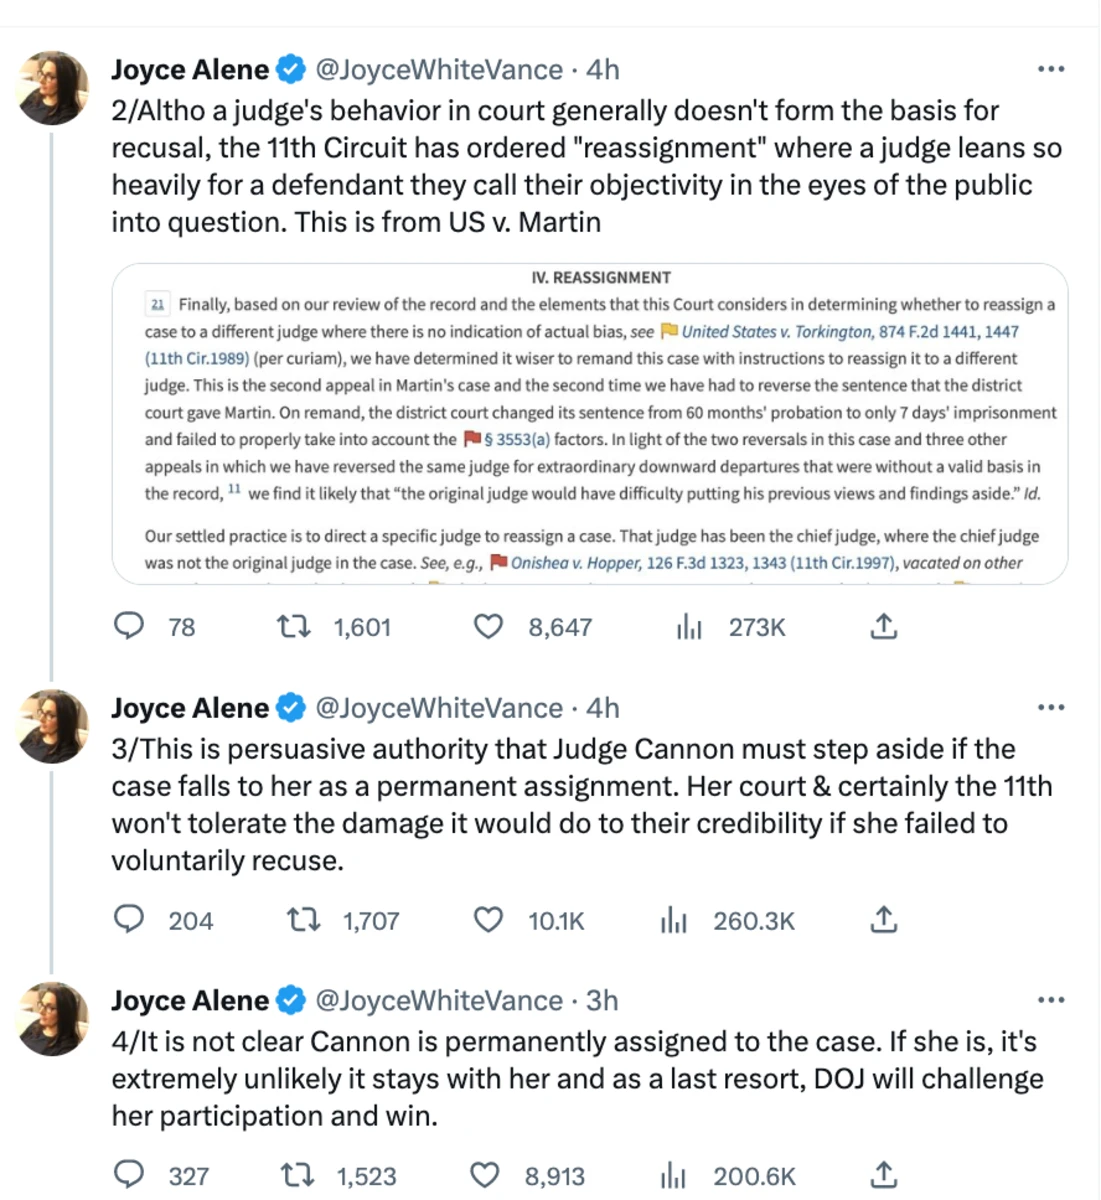Open the more options menu on tweet 4

pyautogui.click(x=1051, y=1000)
